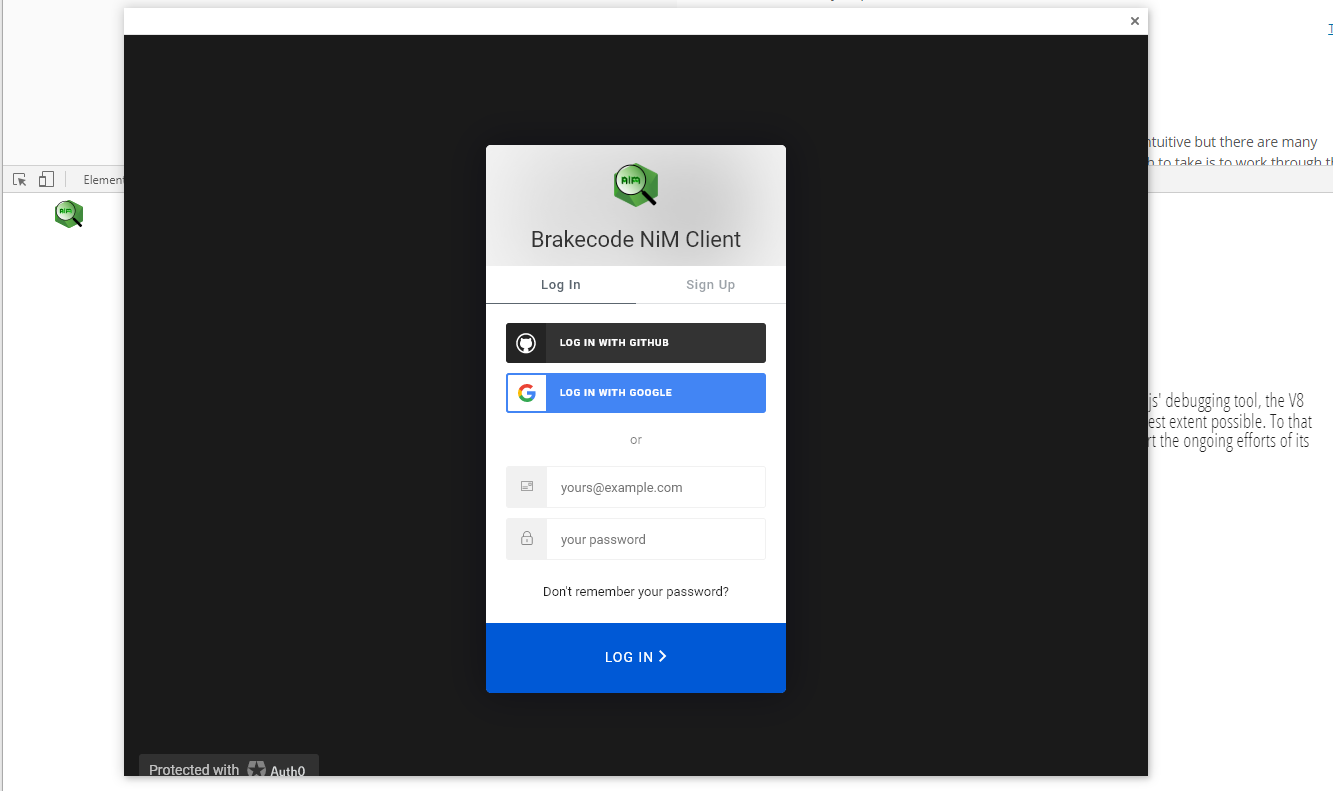
Task: Open the DevTools Elements tab
Action: point(103,180)
